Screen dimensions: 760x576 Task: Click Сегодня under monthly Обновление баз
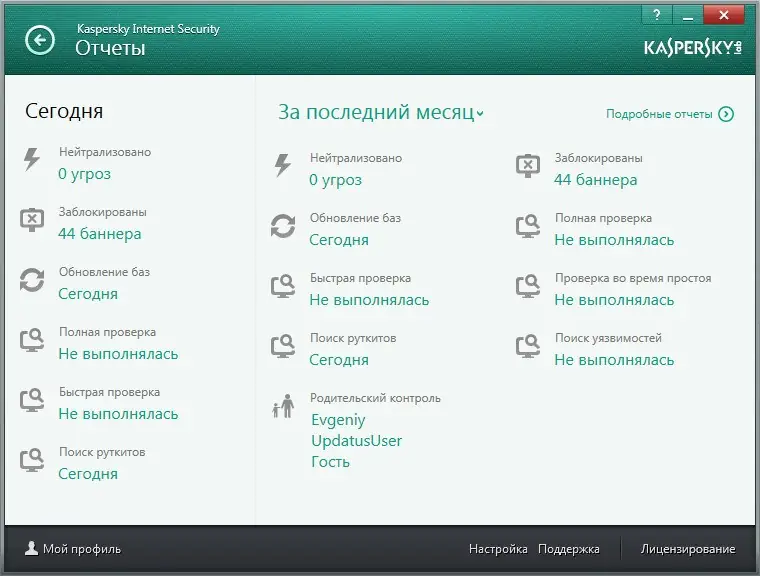coord(339,240)
